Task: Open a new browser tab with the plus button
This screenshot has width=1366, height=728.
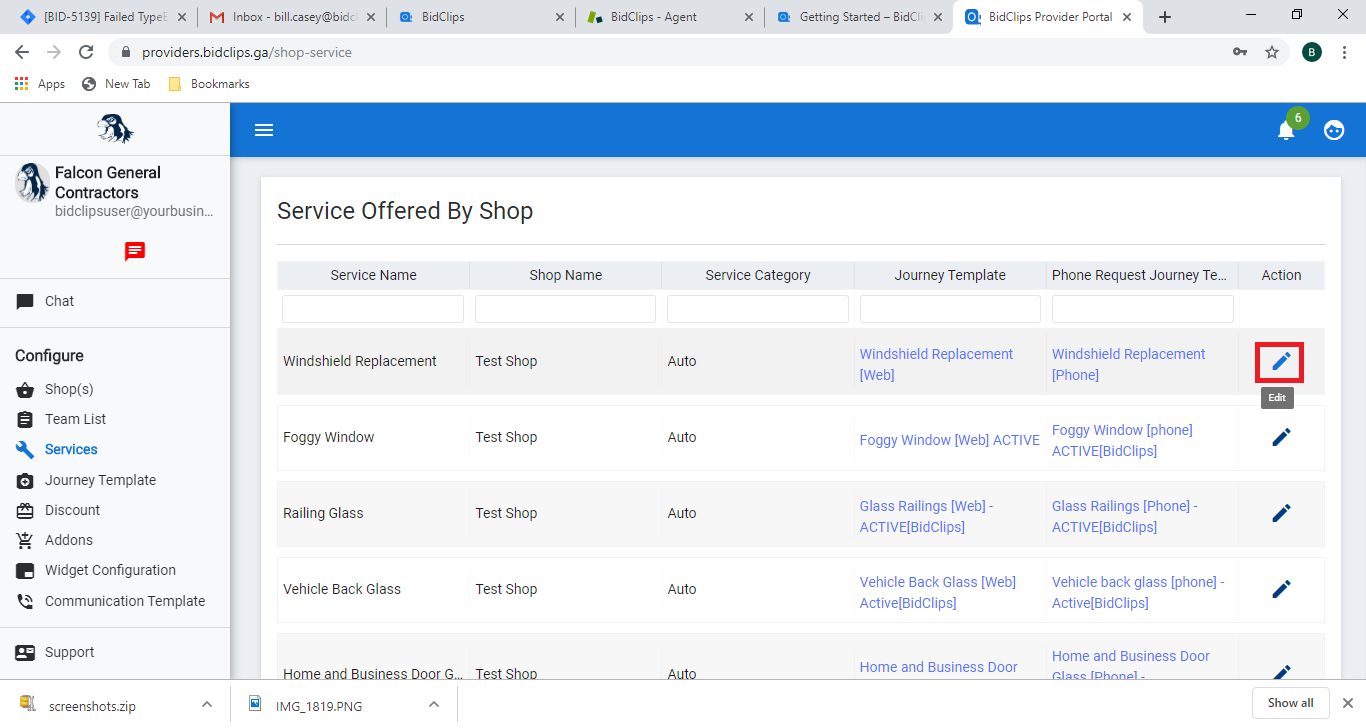Action: pos(1165,17)
